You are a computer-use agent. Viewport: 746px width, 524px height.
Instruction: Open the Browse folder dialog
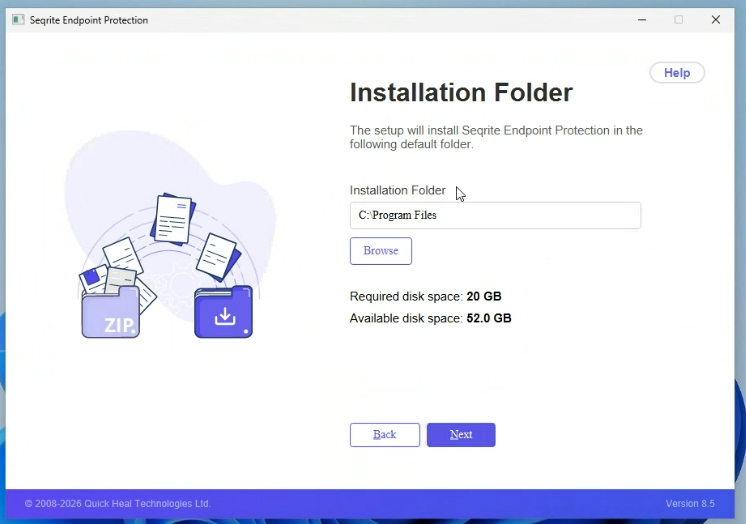(x=381, y=251)
